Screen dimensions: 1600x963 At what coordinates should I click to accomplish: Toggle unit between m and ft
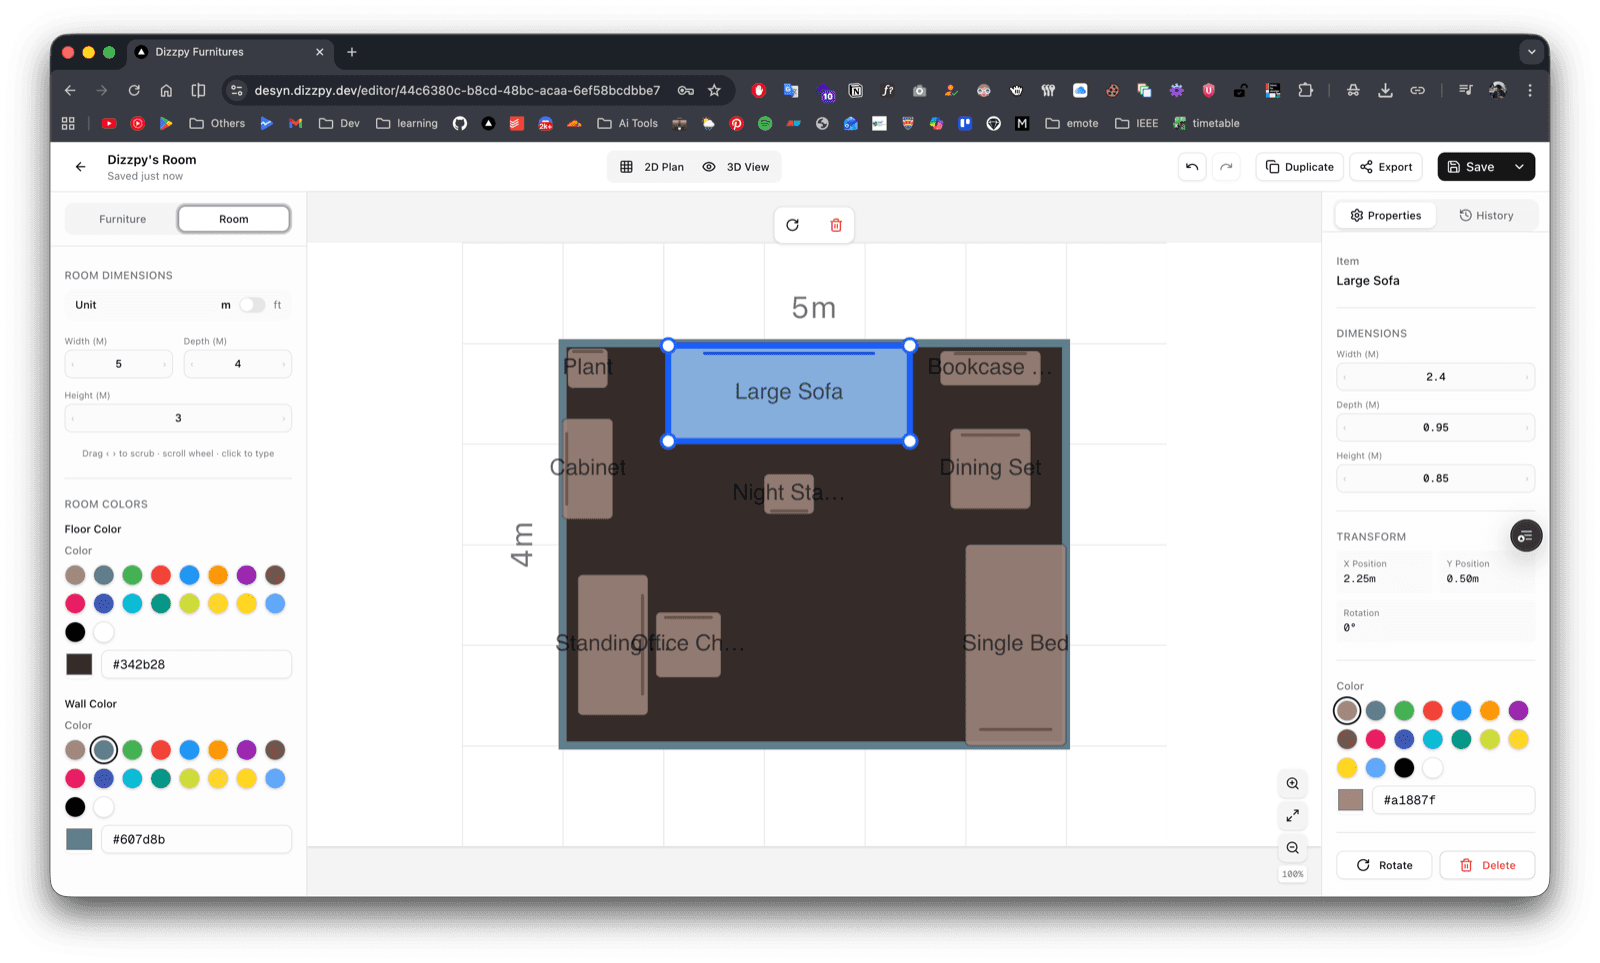click(252, 305)
